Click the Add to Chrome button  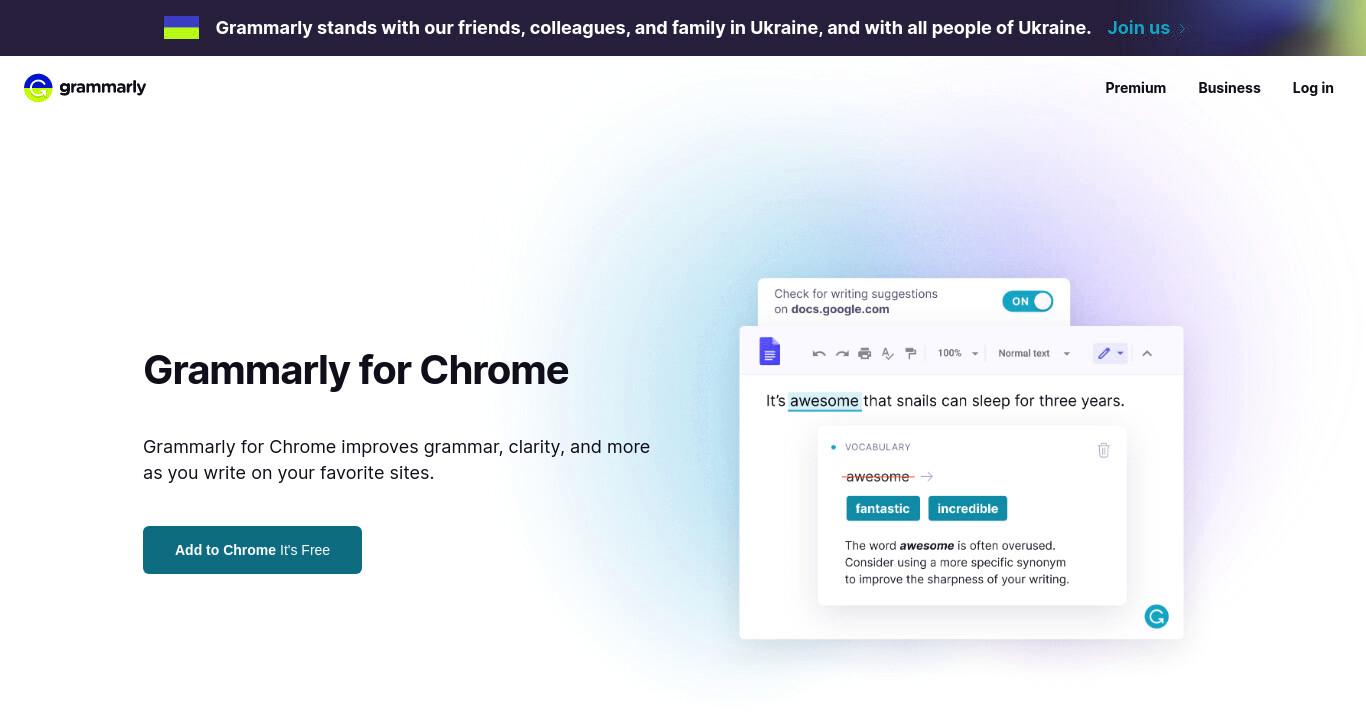(252, 550)
